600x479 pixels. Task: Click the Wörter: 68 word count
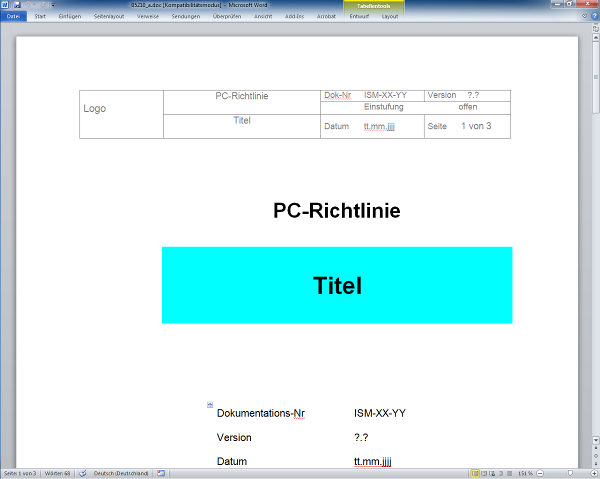(59, 473)
